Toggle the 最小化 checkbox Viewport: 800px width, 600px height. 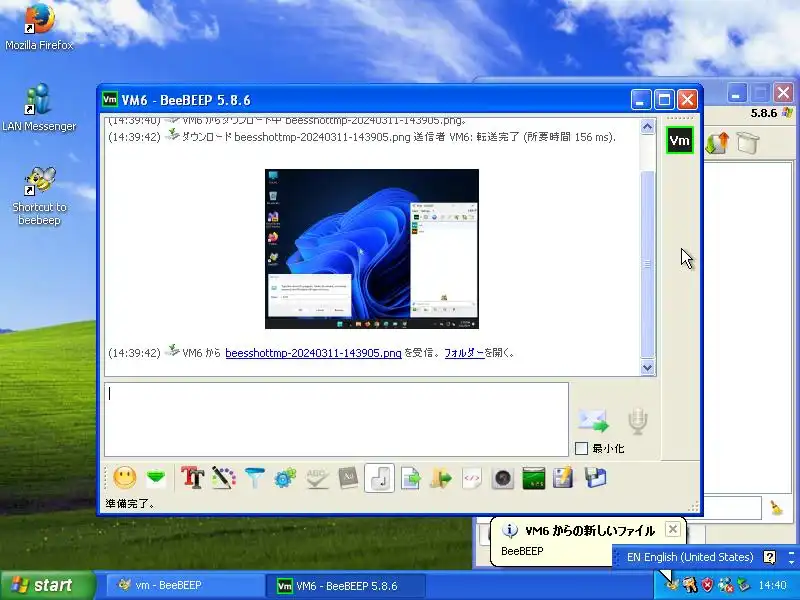(581, 448)
